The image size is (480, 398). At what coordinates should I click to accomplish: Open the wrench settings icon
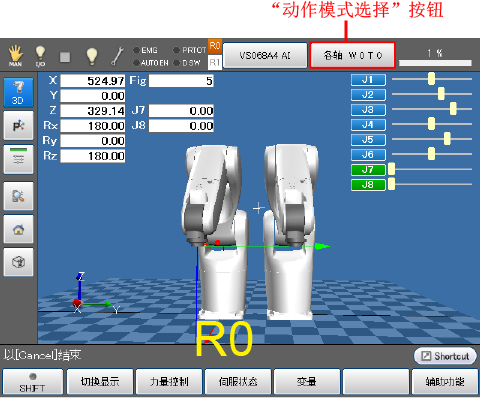click(x=117, y=56)
